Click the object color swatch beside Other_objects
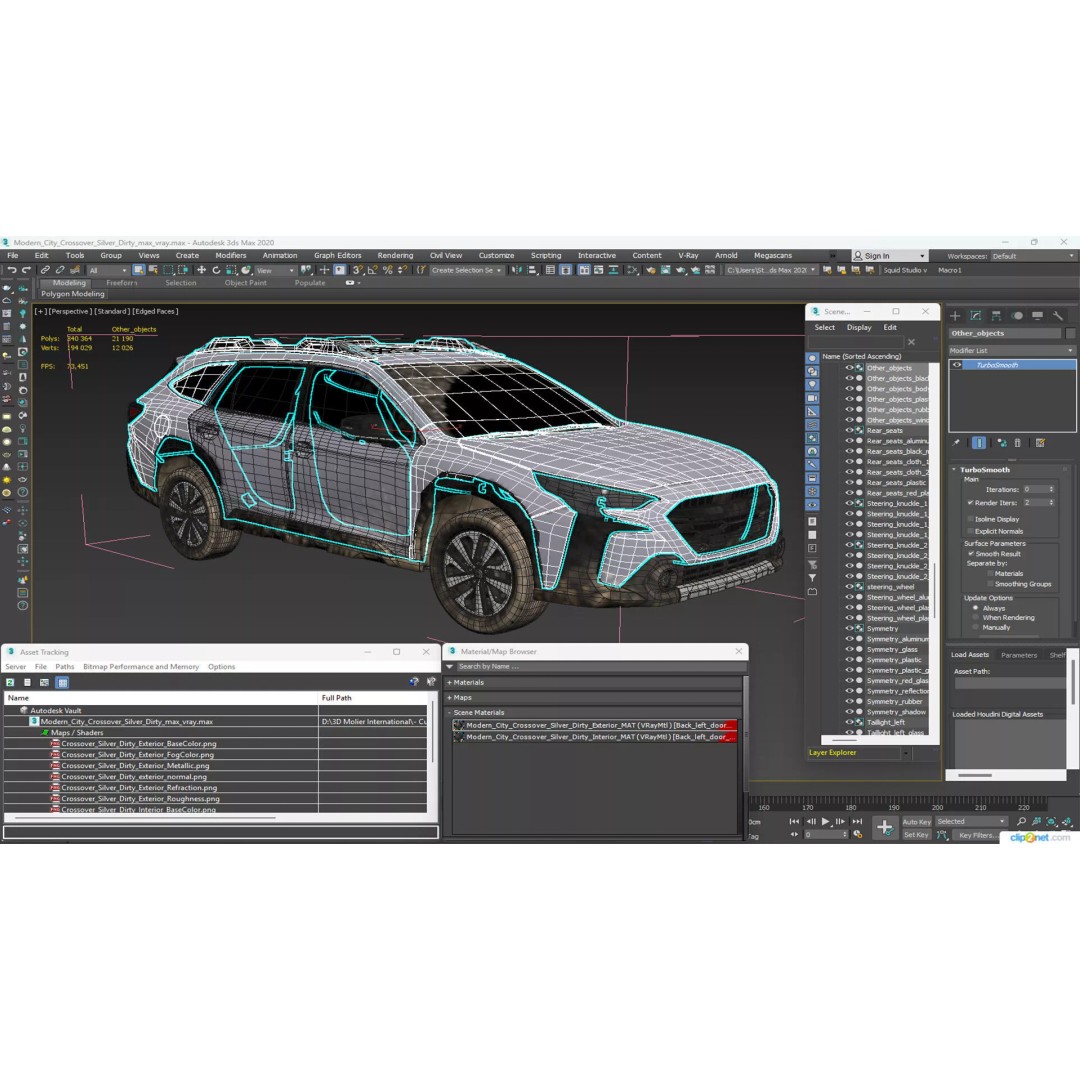This screenshot has width=1080, height=1080. (1070, 333)
